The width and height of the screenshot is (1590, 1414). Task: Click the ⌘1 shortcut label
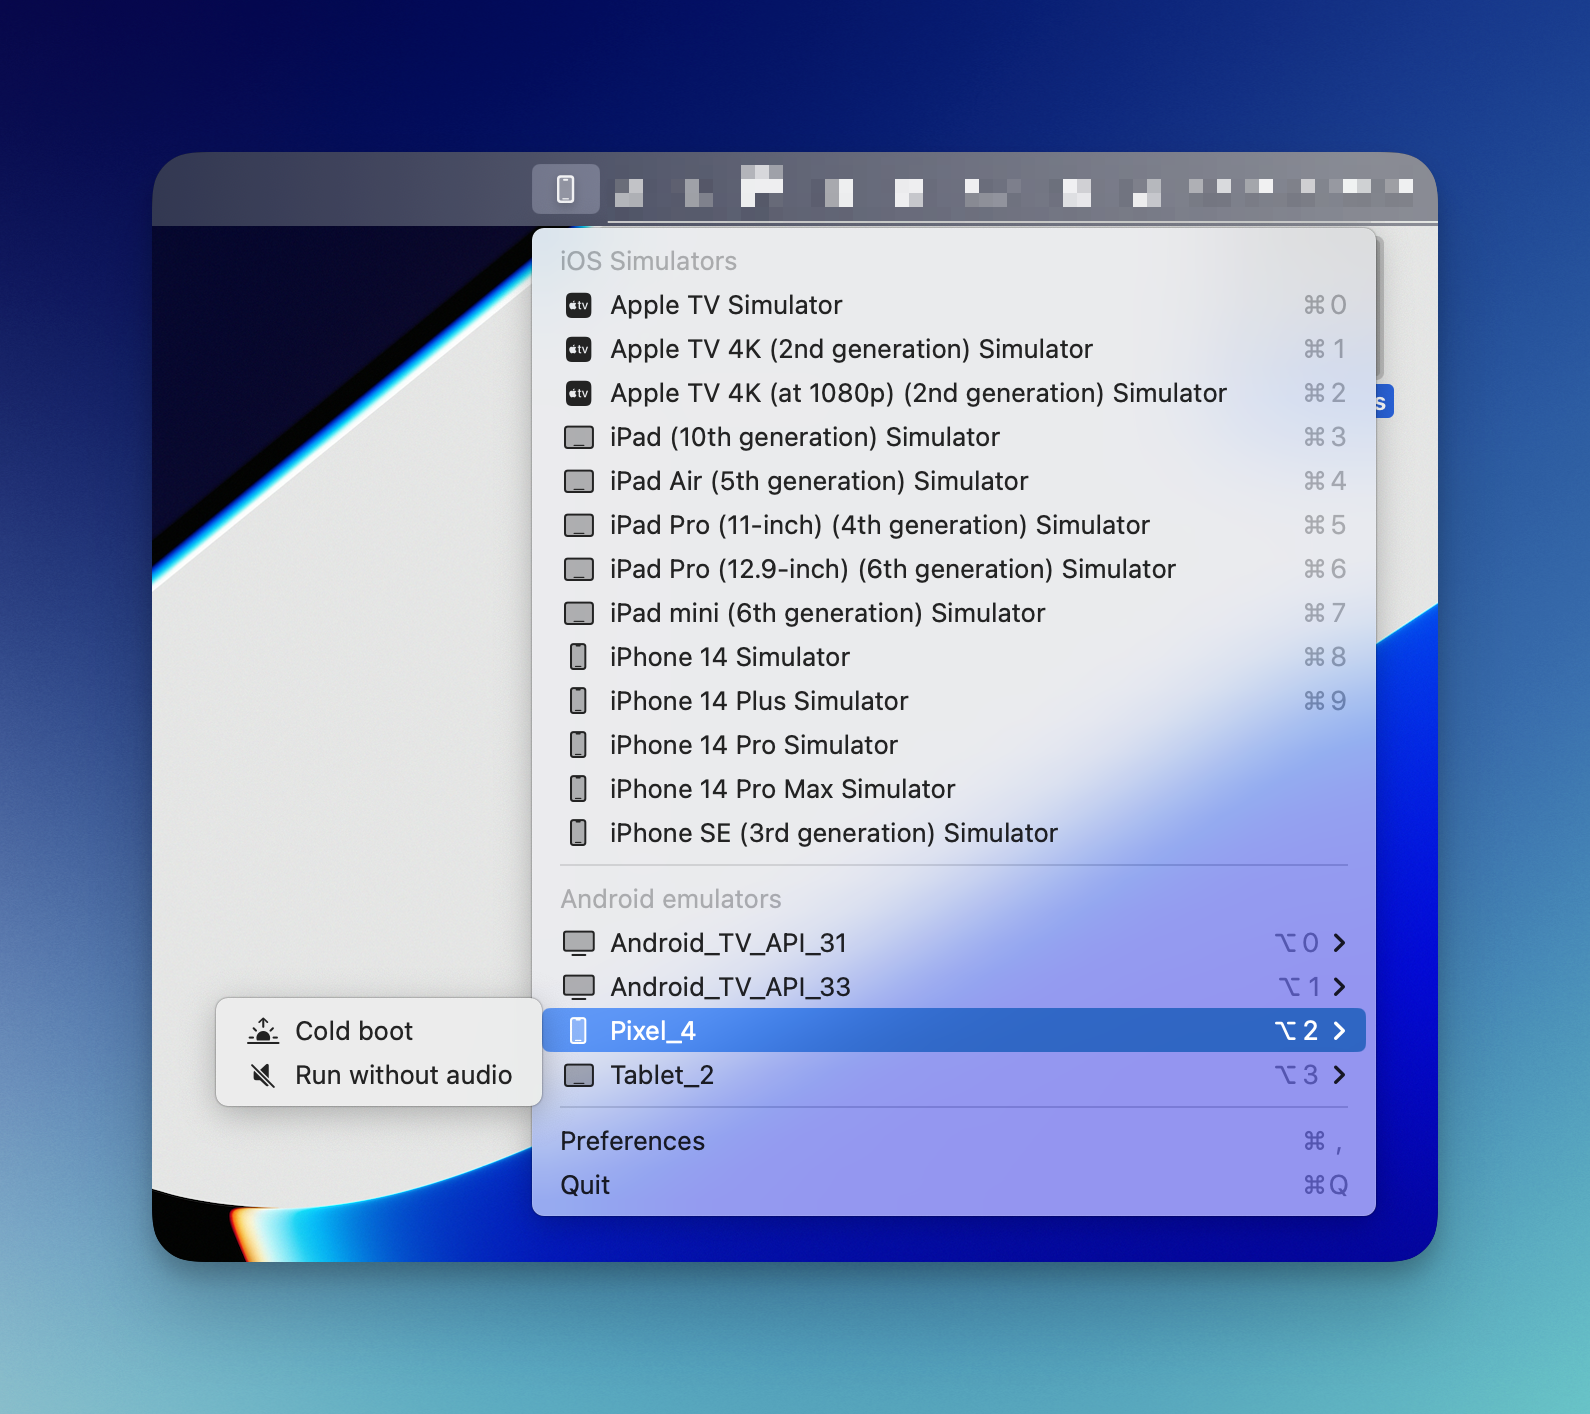click(x=1325, y=349)
